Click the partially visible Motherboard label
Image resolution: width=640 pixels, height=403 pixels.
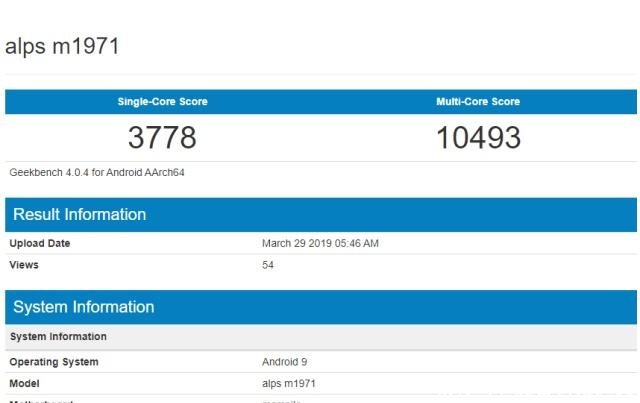coord(40,400)
